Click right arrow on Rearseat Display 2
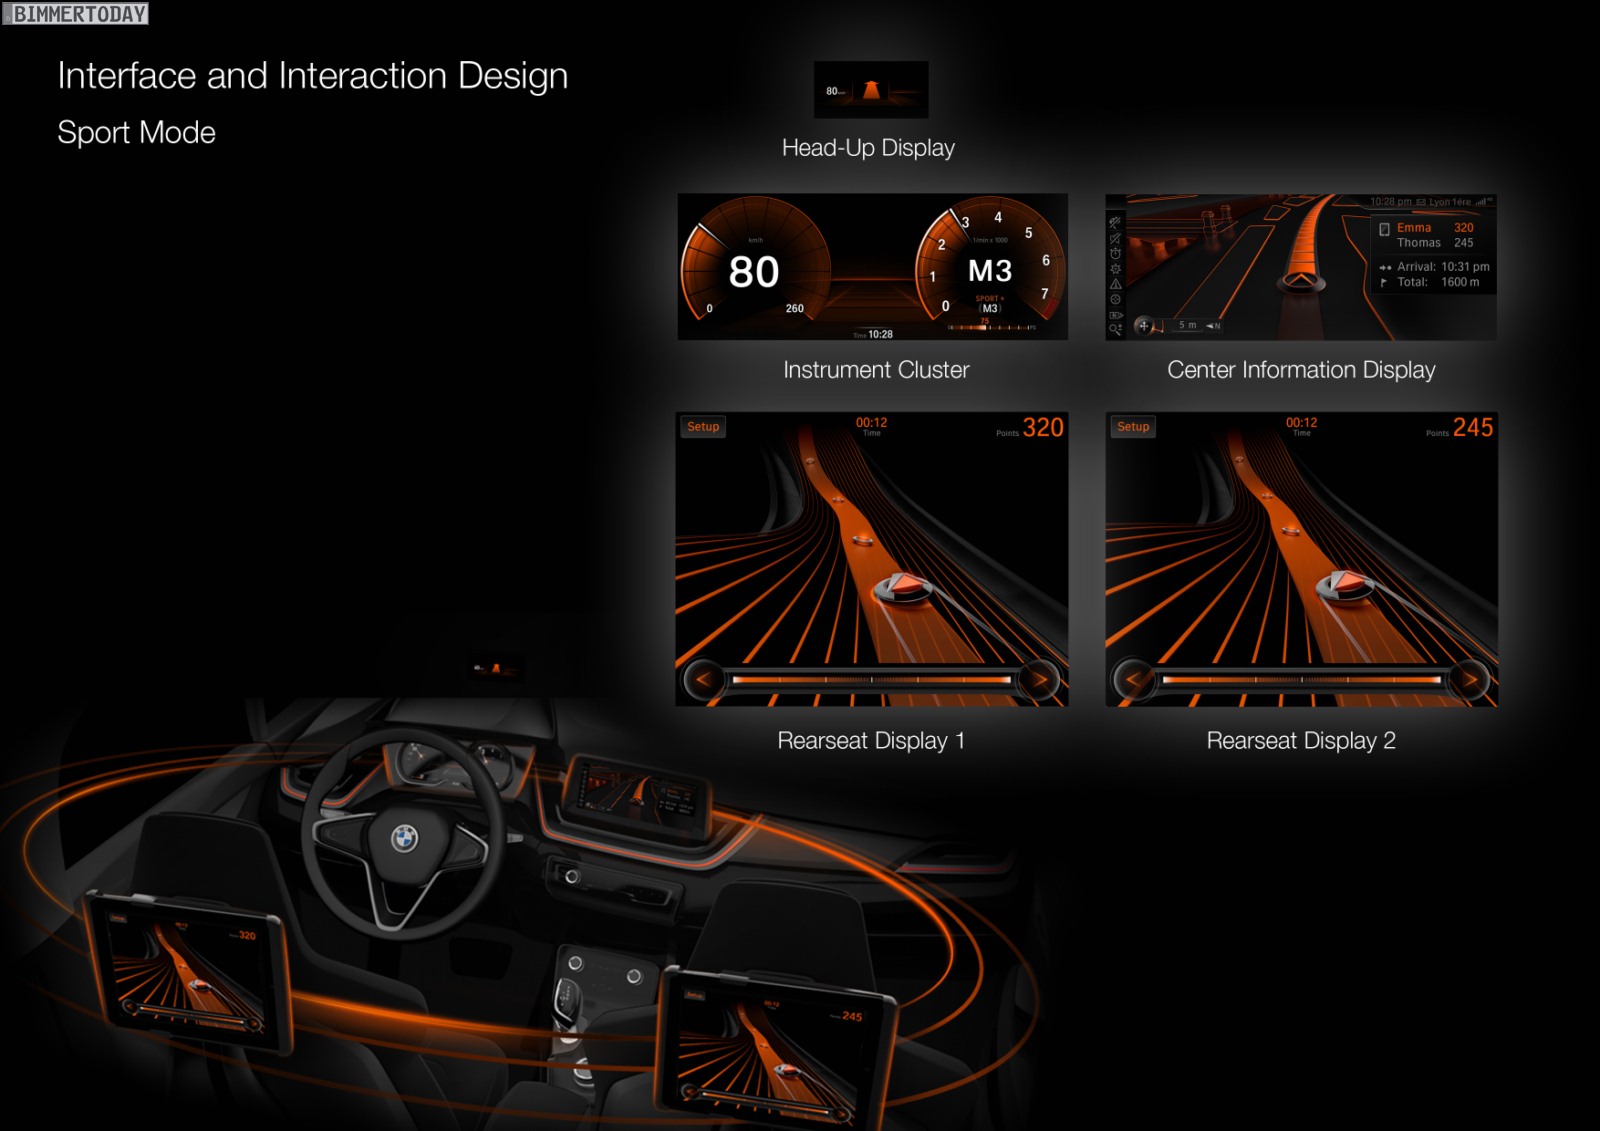This screenshot has width=1600, height=1131. pos(1470,680)
